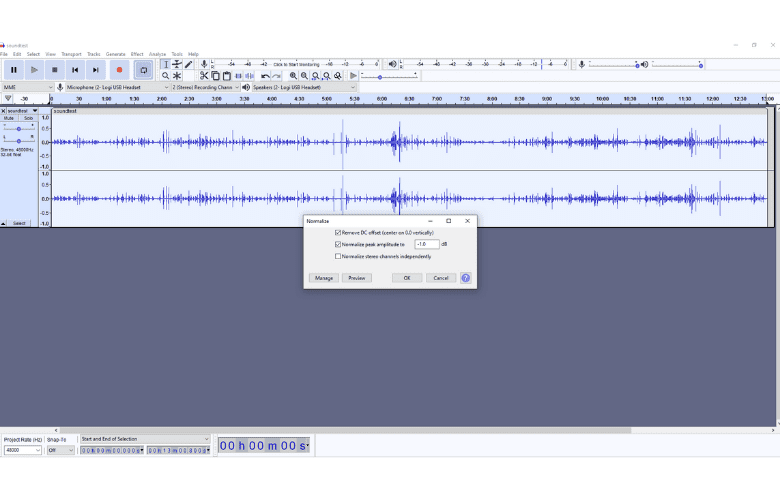Click the Skip to Start button
This screenshot has height=500, width=780.
75,70
